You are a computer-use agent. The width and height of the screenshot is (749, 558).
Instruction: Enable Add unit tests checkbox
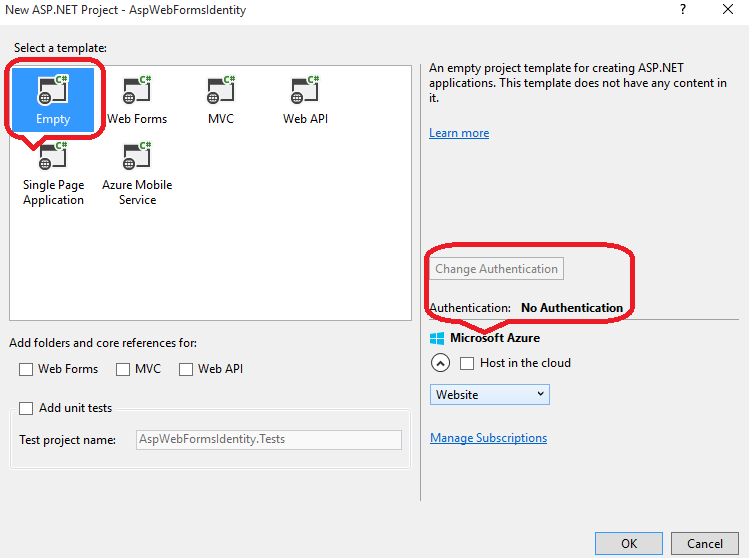[26, 408]
